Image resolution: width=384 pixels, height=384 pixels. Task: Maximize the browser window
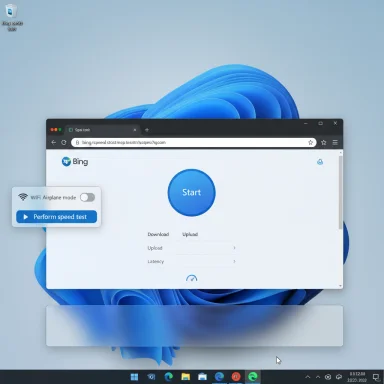tap(320, 123)
